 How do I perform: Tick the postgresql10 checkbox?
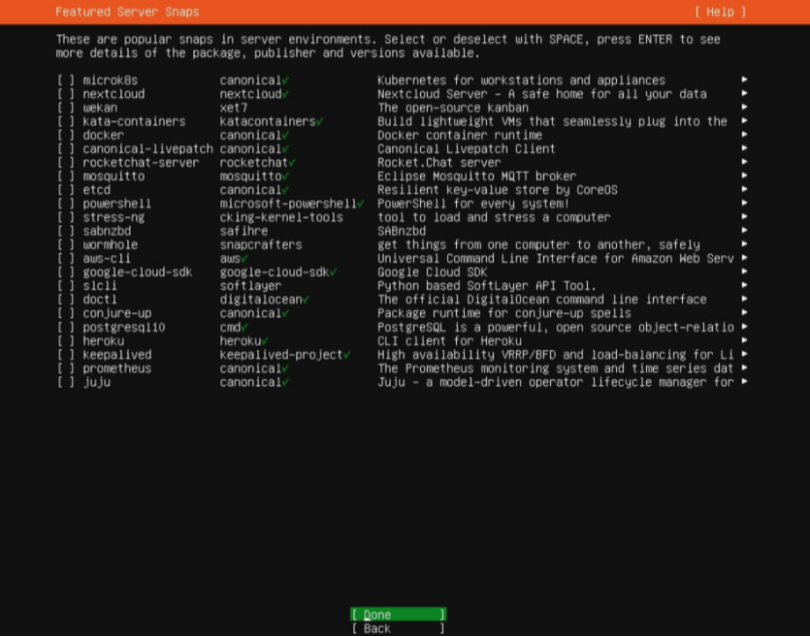pyautogui.click(x=66, y=327)
